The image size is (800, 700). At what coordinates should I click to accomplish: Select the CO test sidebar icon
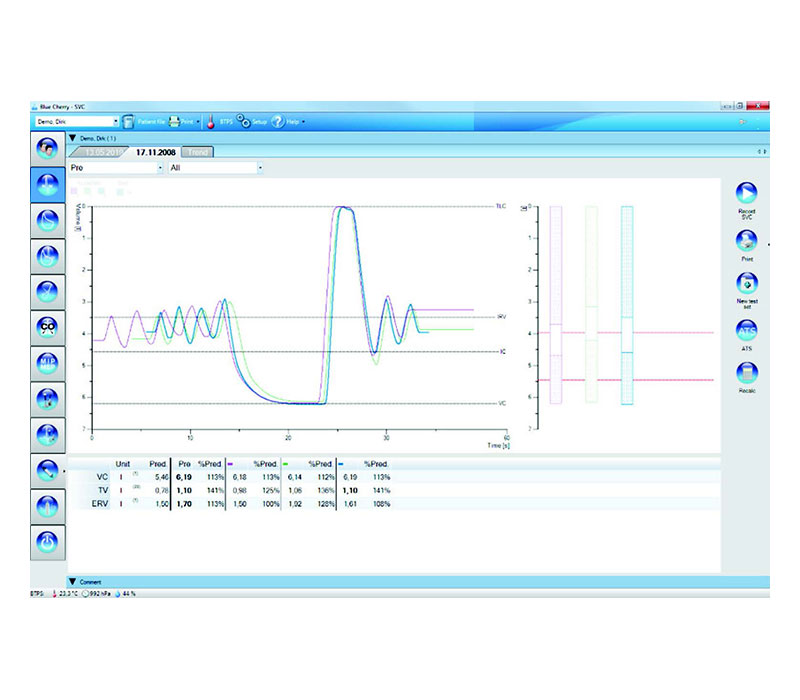coord(48,325)
